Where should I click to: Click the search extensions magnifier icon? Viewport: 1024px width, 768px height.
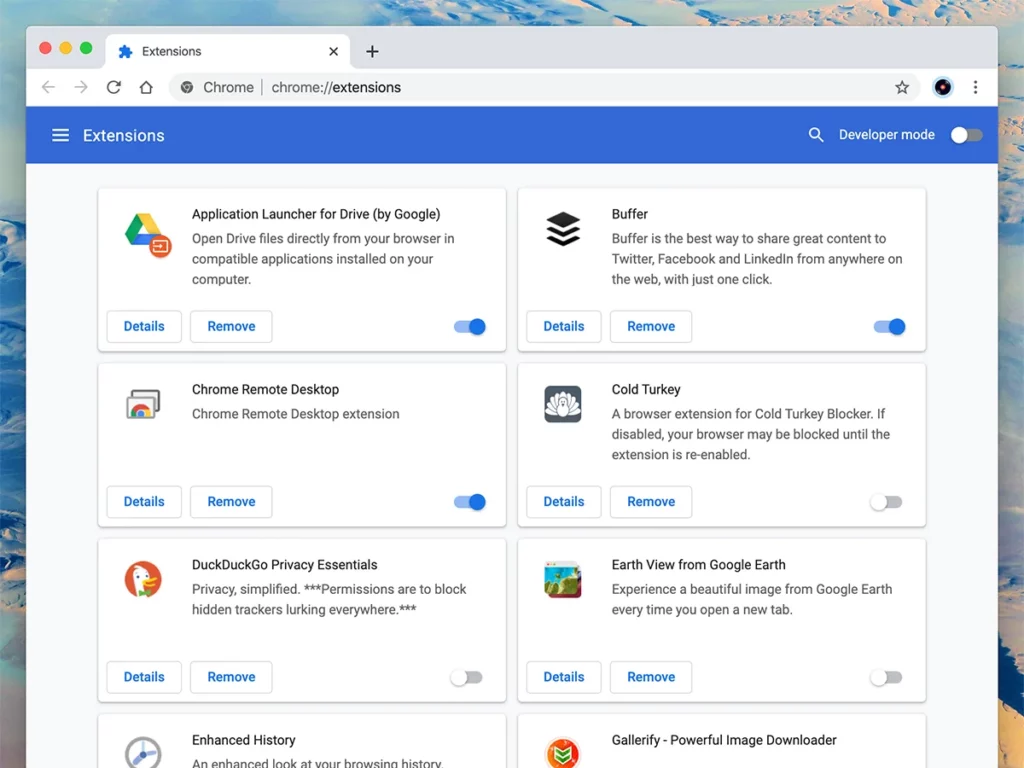(816, 135)
